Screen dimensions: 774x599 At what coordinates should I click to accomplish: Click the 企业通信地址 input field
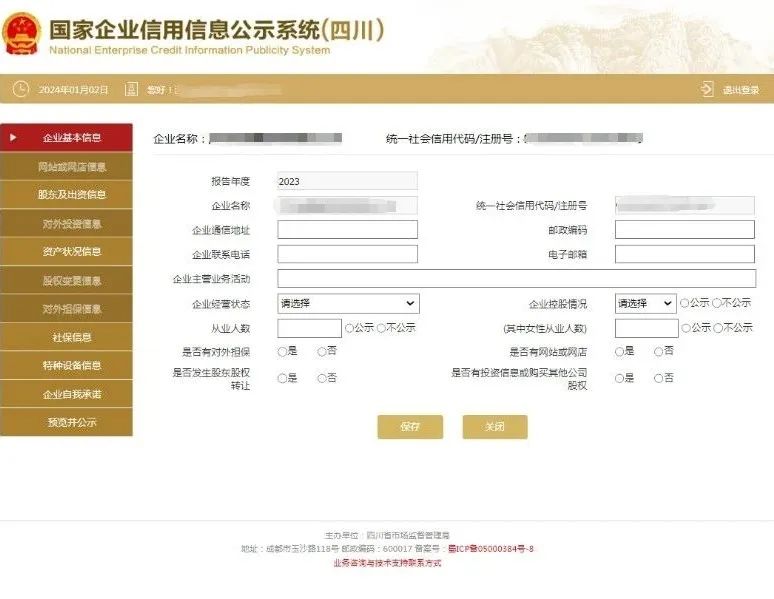347,230
